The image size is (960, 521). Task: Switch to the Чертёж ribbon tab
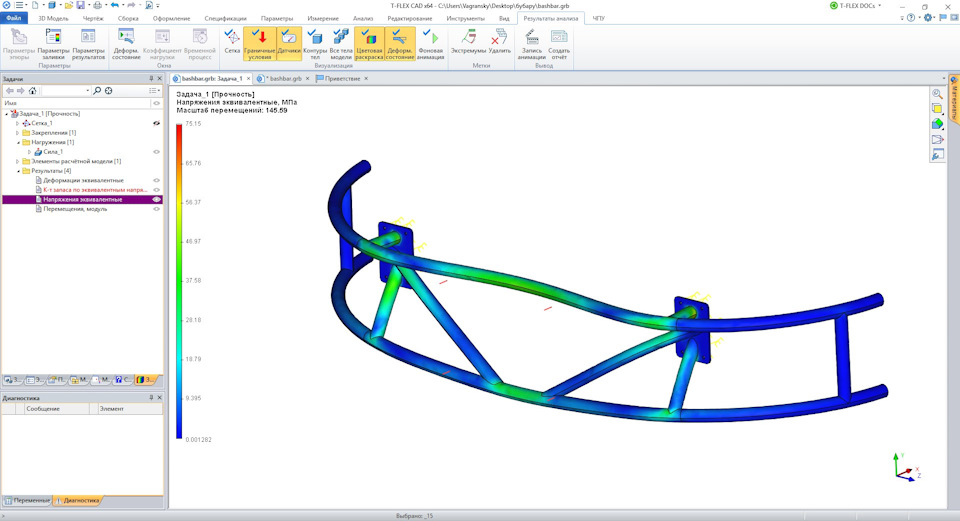tap(93, 18)
